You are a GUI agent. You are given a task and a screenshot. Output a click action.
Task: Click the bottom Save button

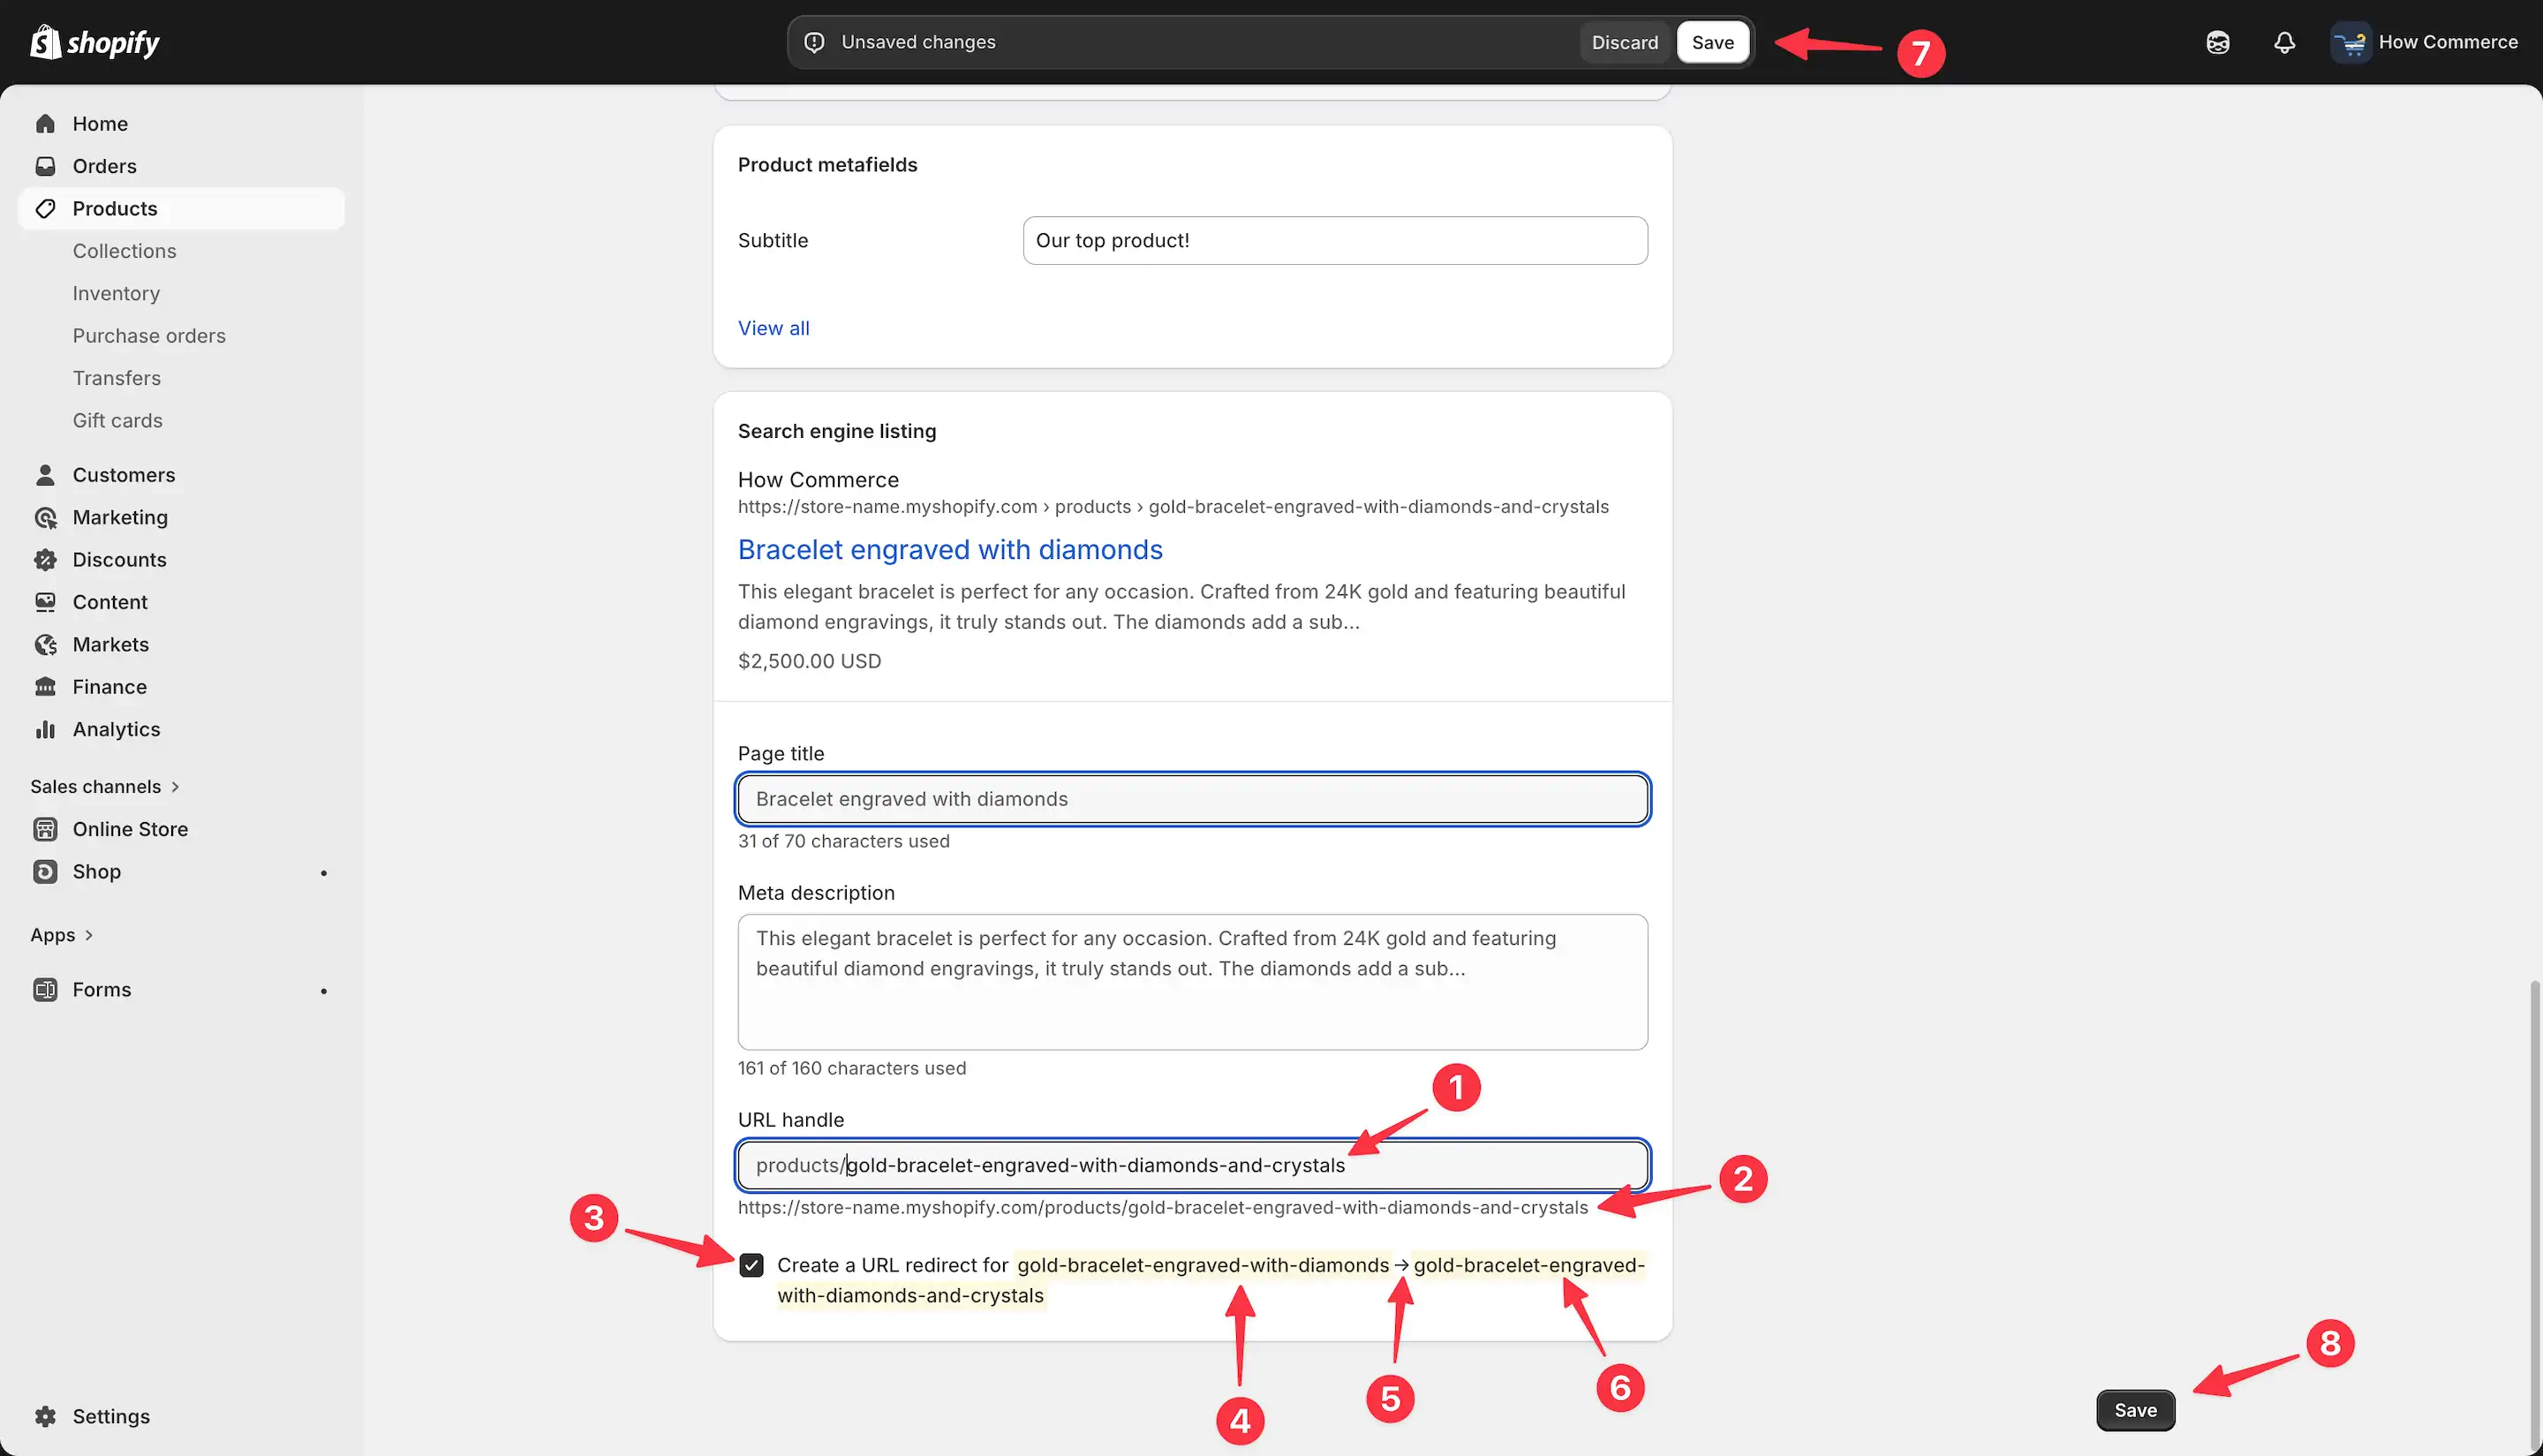(x=2135, y=1410)
